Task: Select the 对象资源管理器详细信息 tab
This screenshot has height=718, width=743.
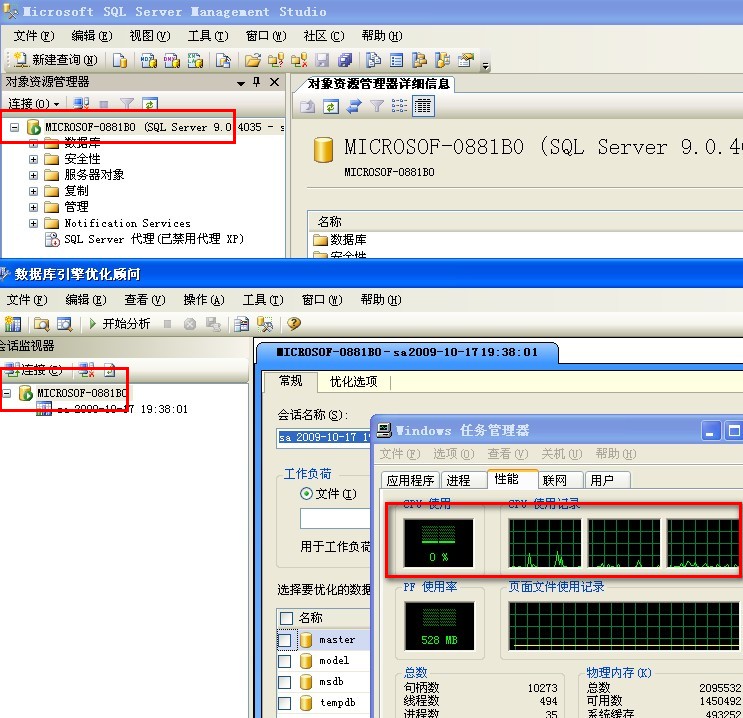Action: click(x=378, y=84)
